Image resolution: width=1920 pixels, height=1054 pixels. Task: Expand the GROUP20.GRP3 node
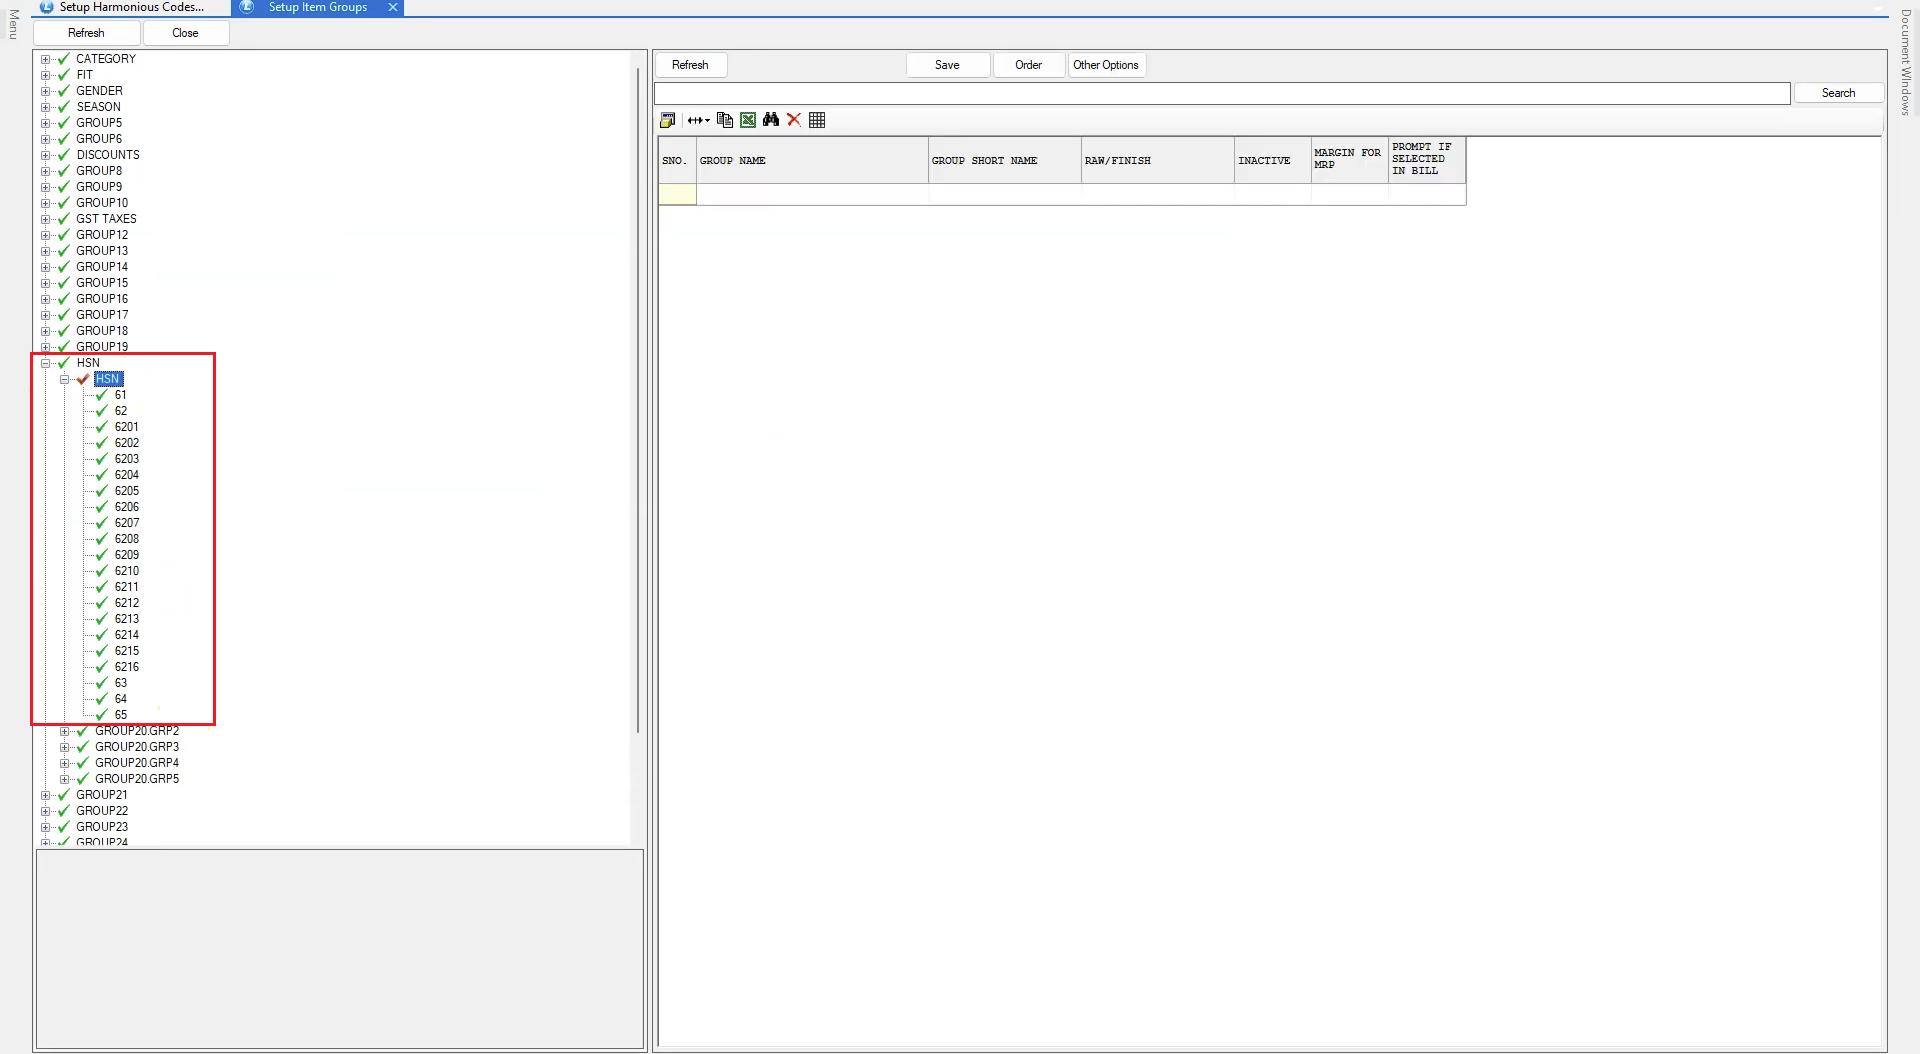pos(64,747)
